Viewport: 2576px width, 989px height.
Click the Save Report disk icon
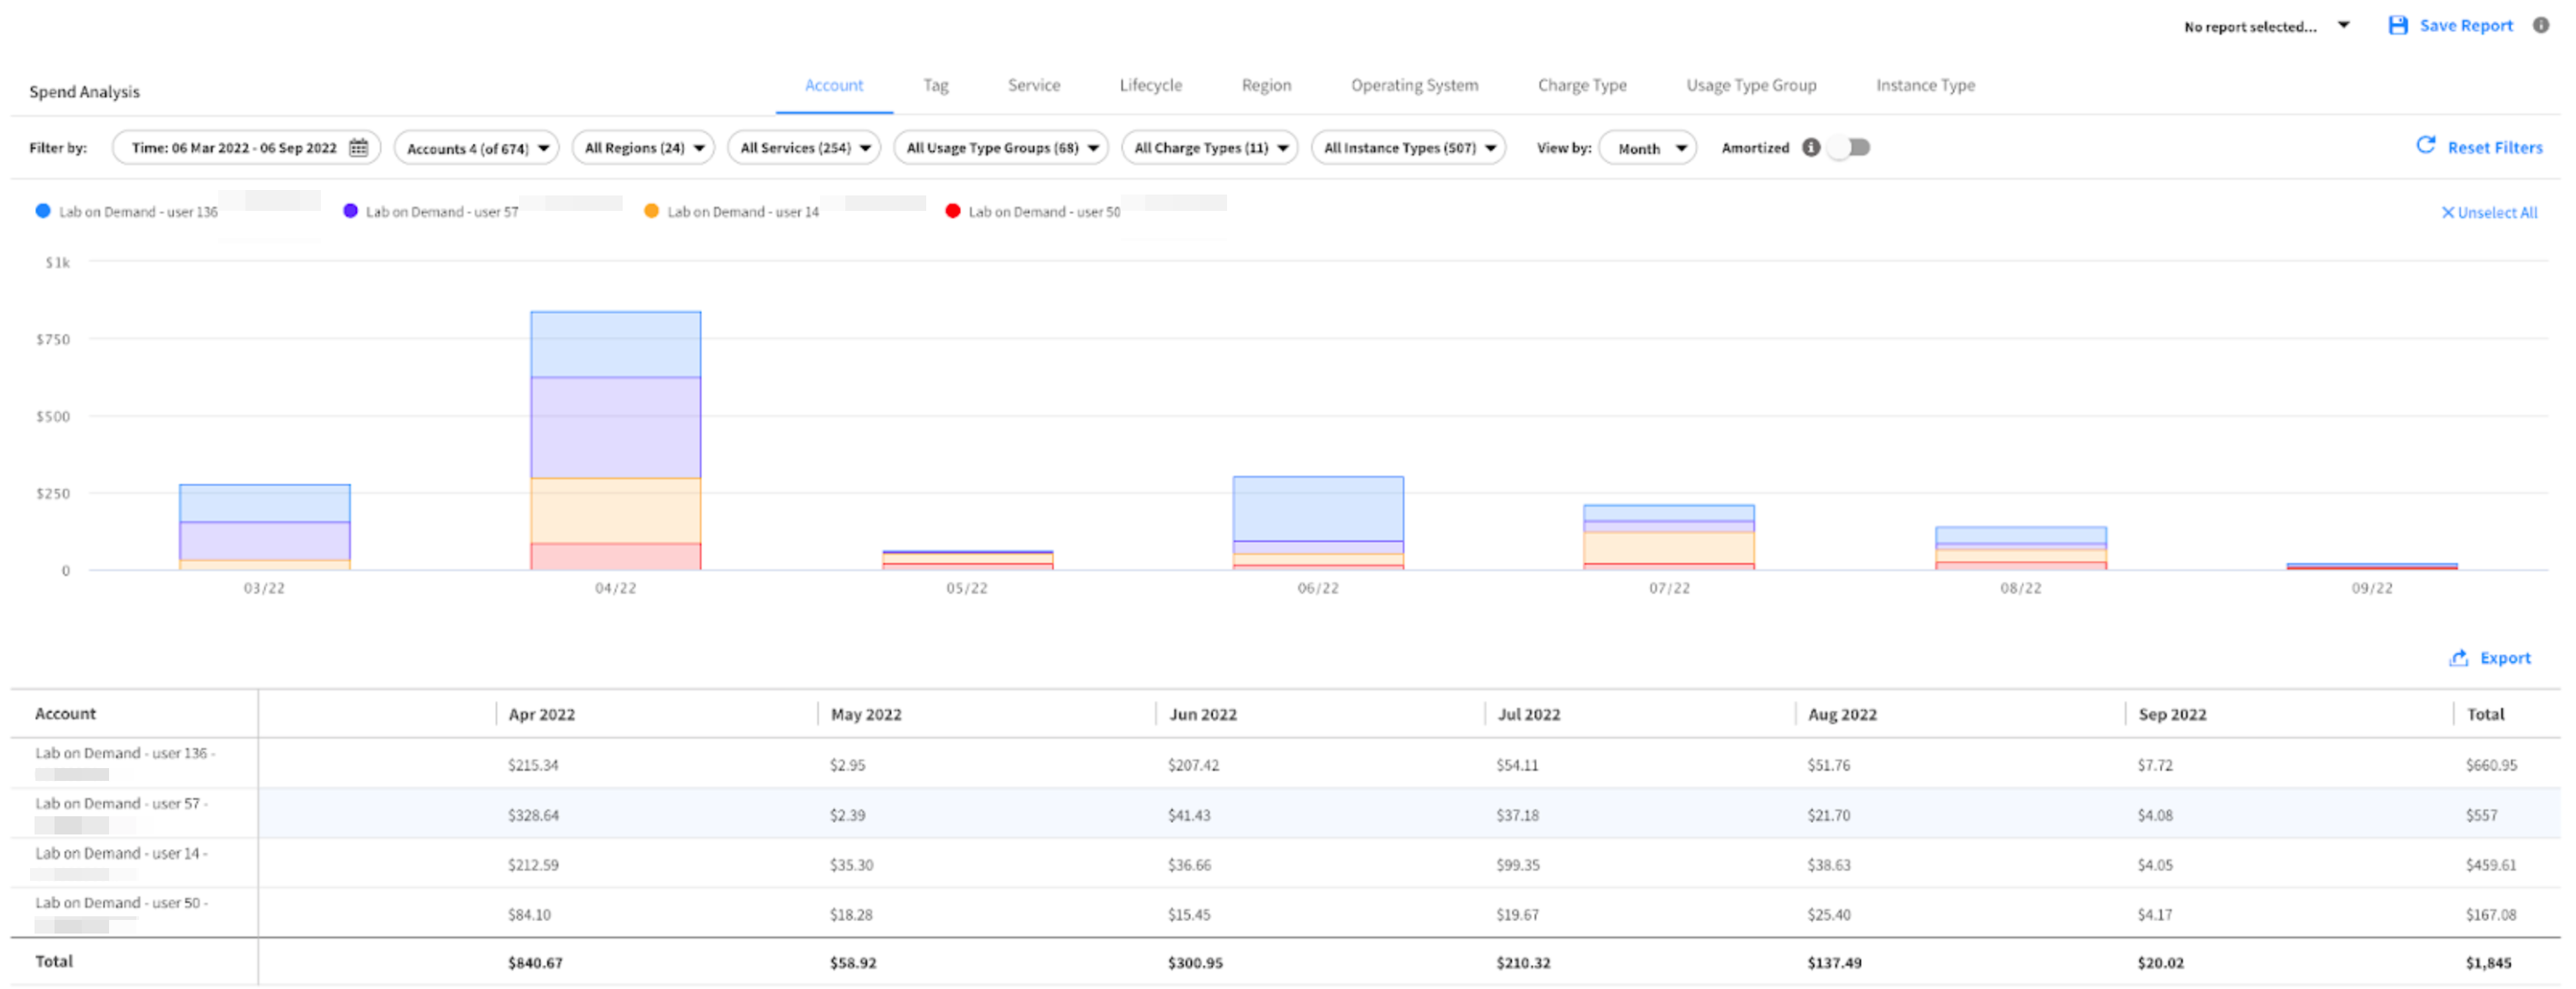point(2397,26)
